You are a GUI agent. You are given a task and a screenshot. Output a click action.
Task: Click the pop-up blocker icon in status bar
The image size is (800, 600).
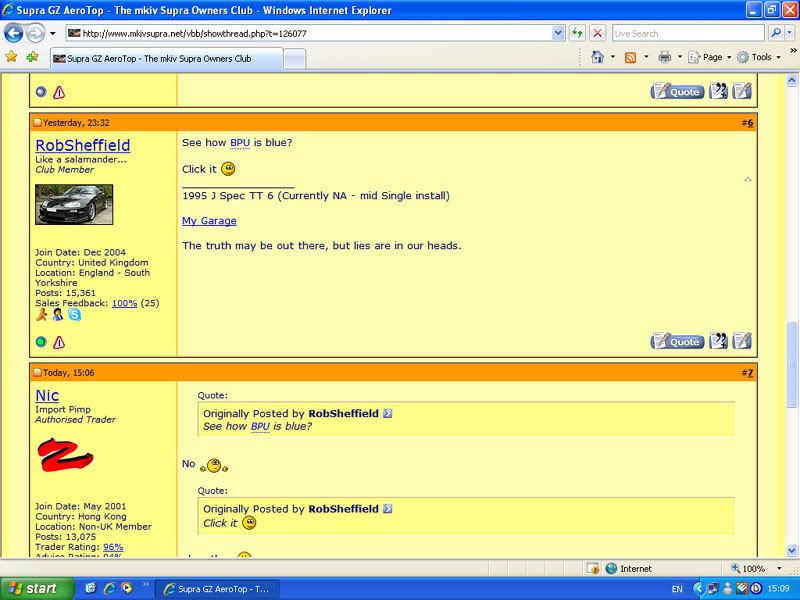[x=592, y=568]
